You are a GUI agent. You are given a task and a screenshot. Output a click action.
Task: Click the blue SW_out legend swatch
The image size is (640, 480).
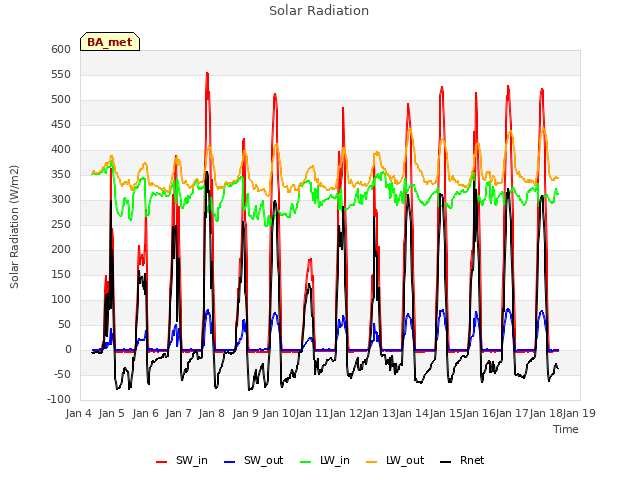tap(230, 462)
